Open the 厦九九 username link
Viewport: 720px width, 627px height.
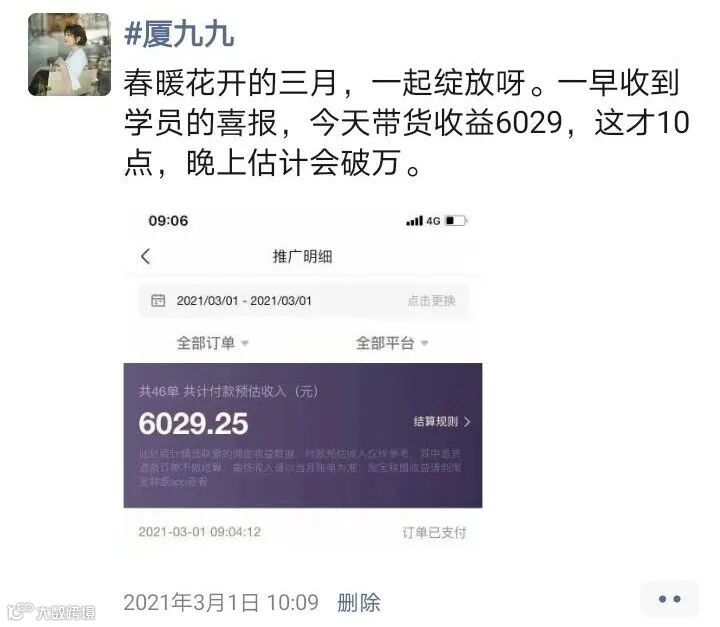pos(179,34)
